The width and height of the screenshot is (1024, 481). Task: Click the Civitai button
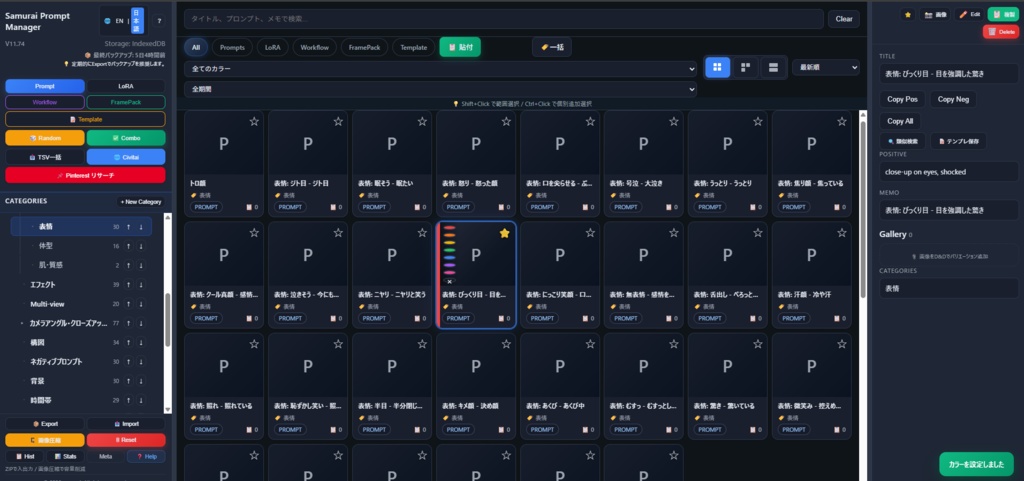click(126, 157)
